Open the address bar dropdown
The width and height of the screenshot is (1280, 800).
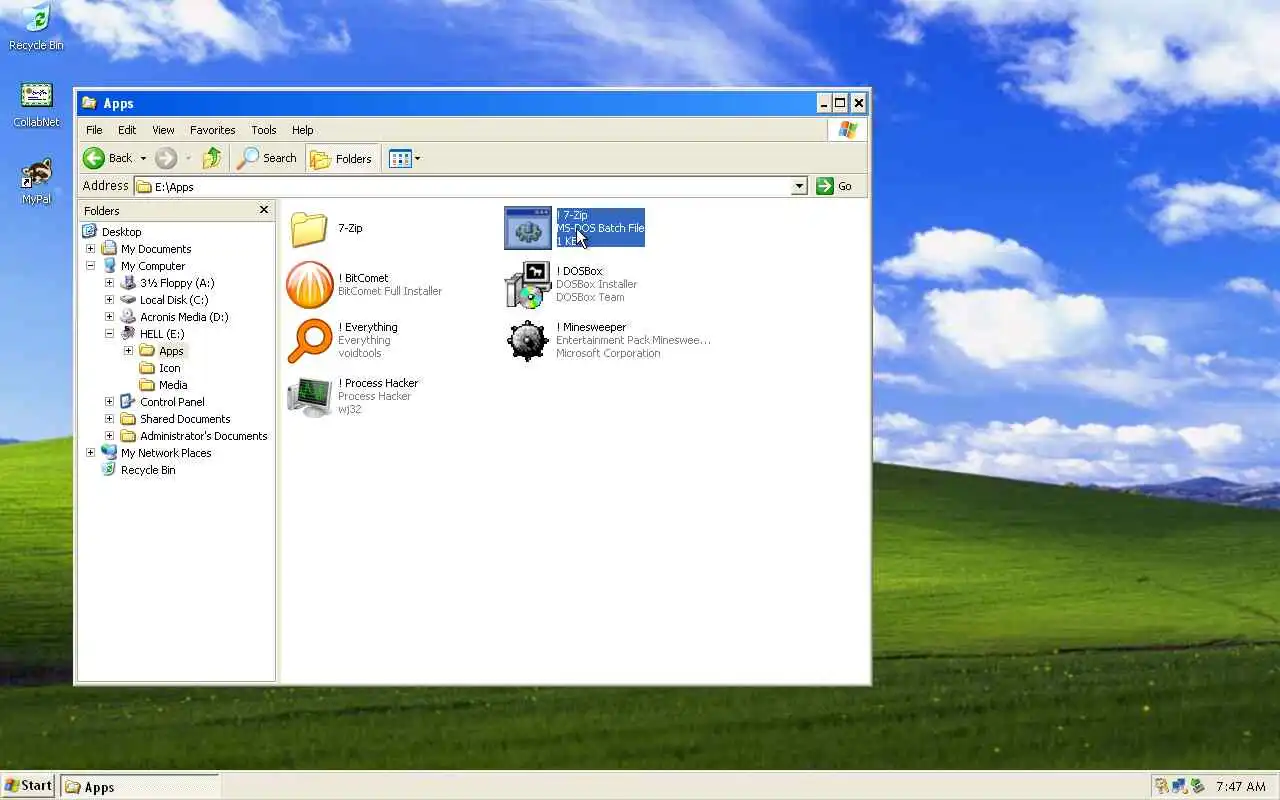[799, 186]
